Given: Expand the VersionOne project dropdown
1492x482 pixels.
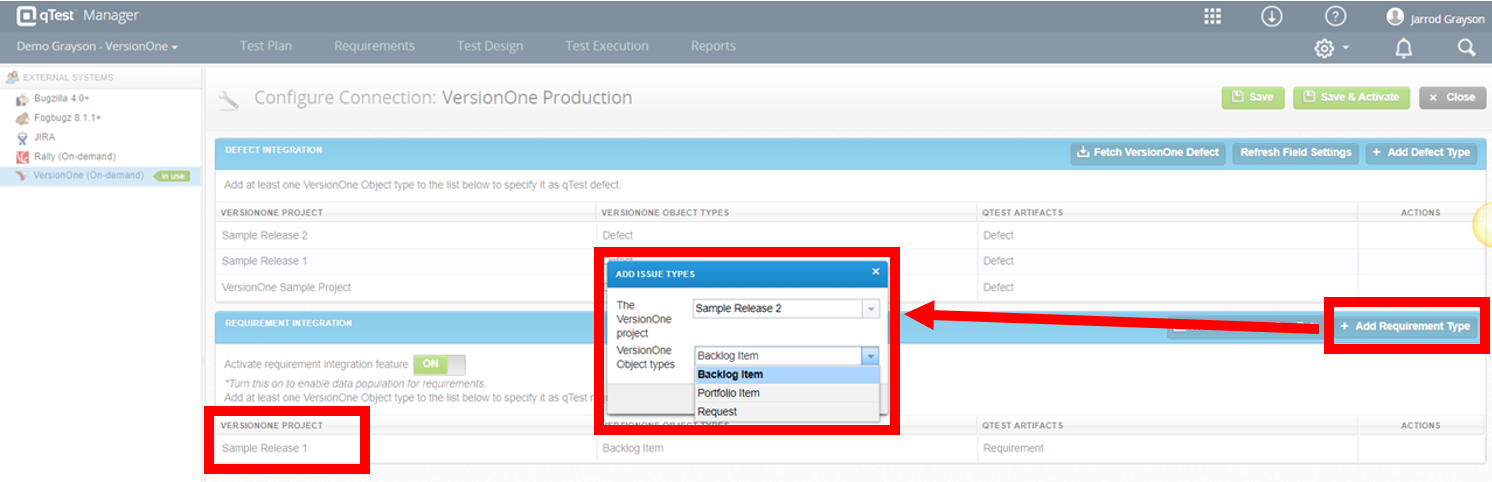Looking at the screenshot, I should [871, 308].
